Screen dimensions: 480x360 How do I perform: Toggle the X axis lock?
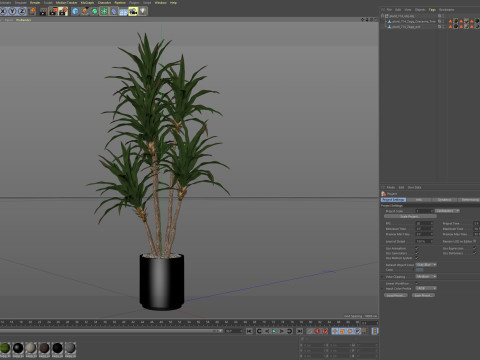click(x=3, y=11)
